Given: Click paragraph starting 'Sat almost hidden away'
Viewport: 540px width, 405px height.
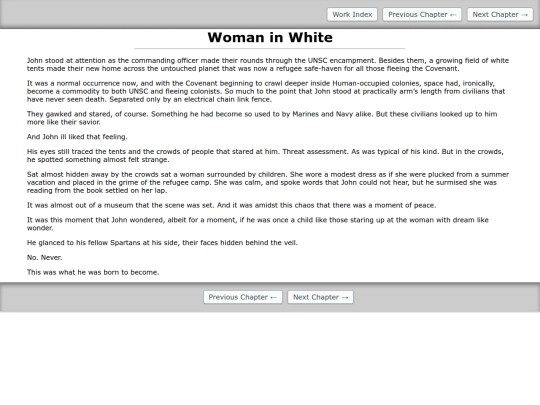Looking at the screenshot, I should (x=268, y=183).
